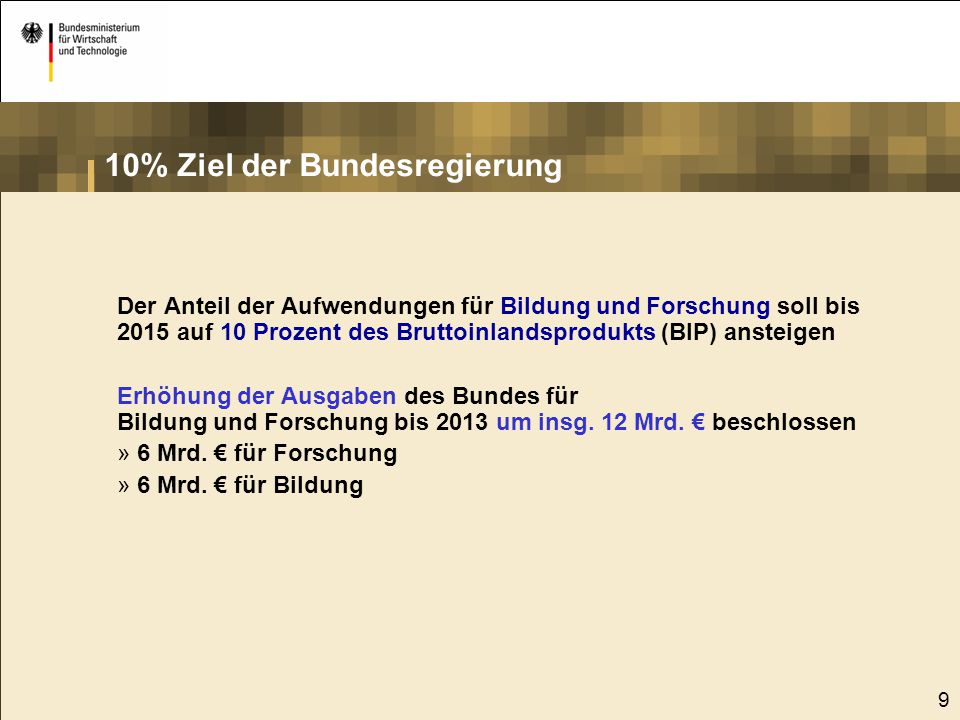This screenshot has height=720, width=960.
Task: Click bullet '6 Mrd. € für Forschung'
Action: [257, 454]
